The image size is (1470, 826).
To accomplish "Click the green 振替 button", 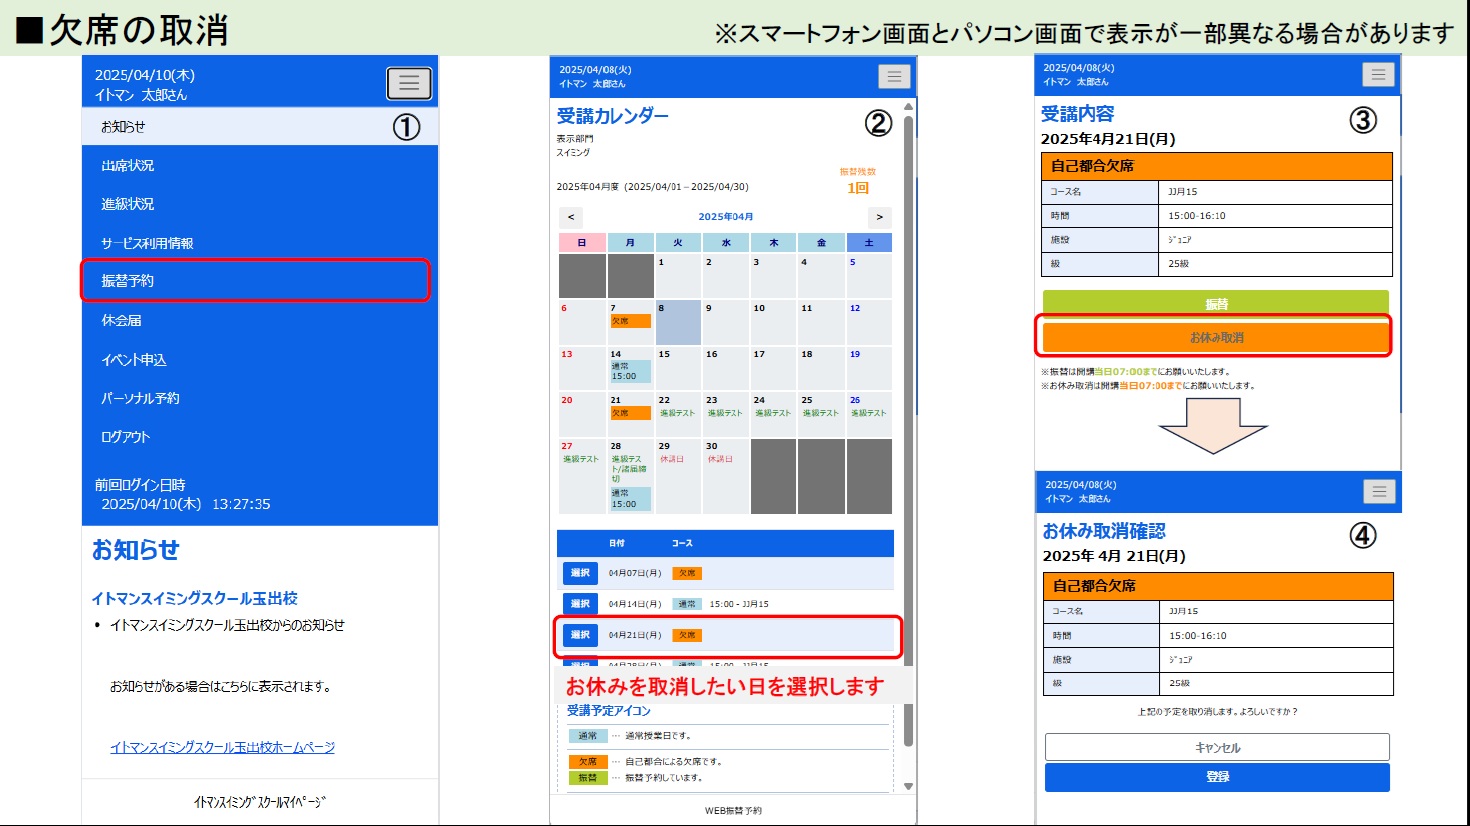I will [1216, 303].
